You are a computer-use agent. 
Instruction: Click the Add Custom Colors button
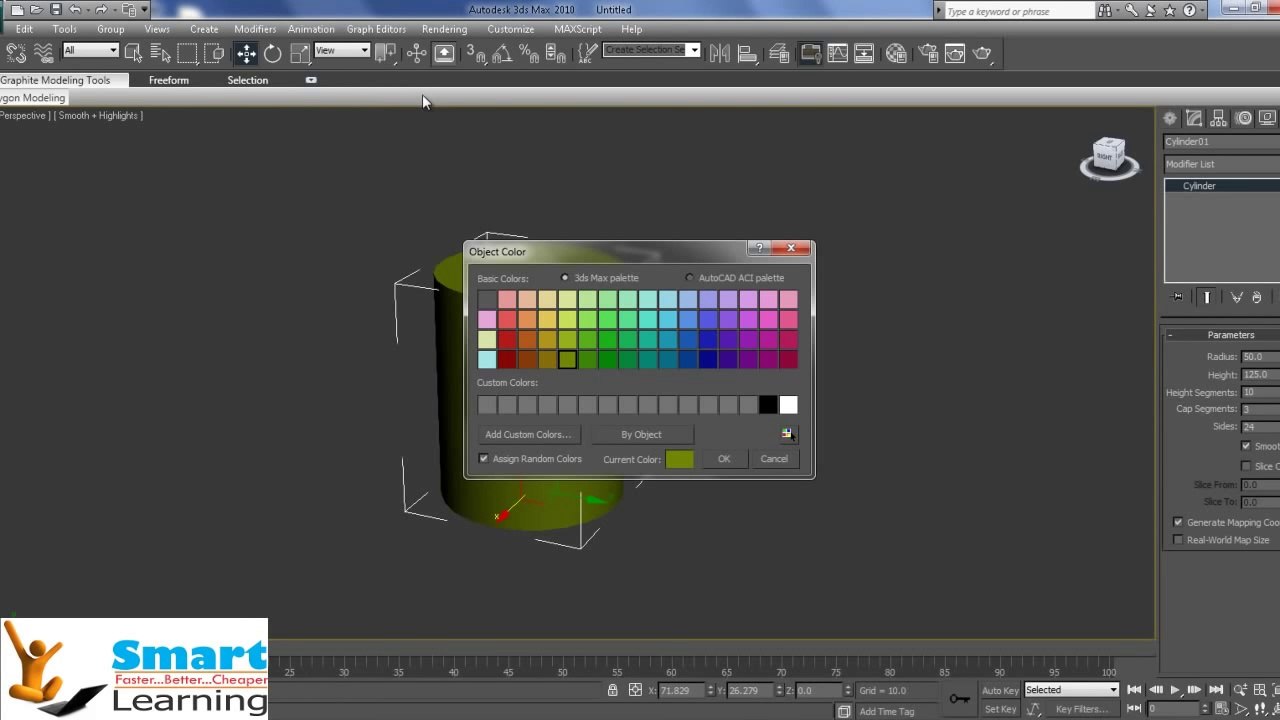(528, 434)
